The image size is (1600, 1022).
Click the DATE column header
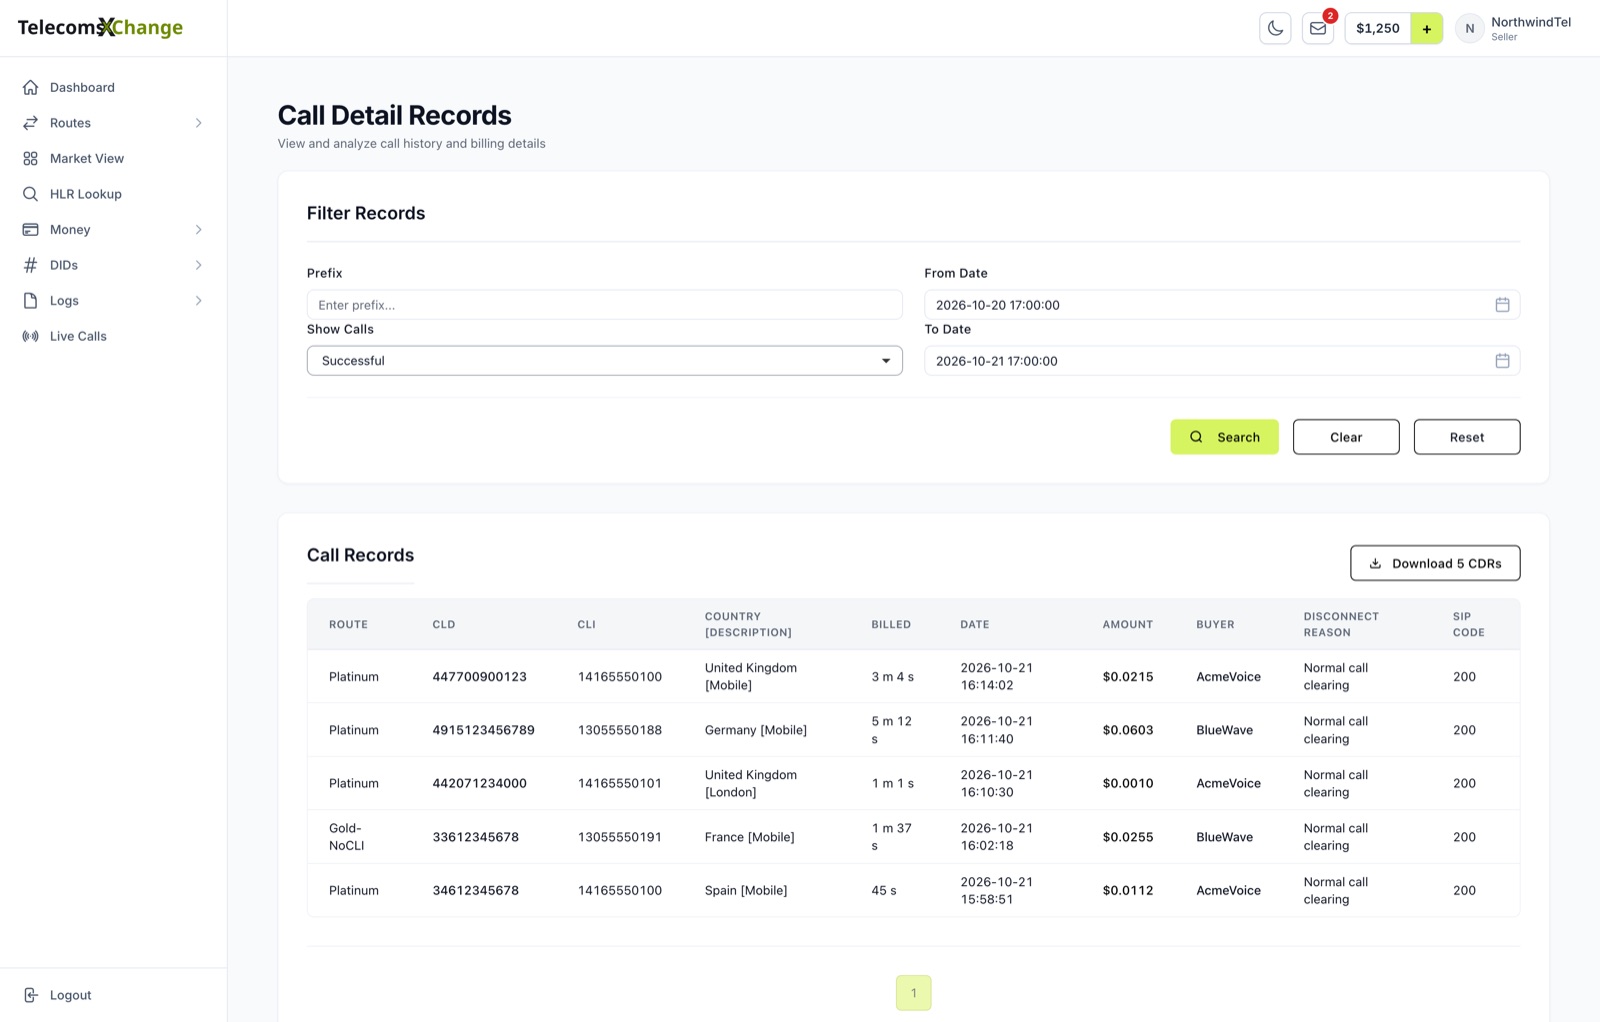[975, 624]
